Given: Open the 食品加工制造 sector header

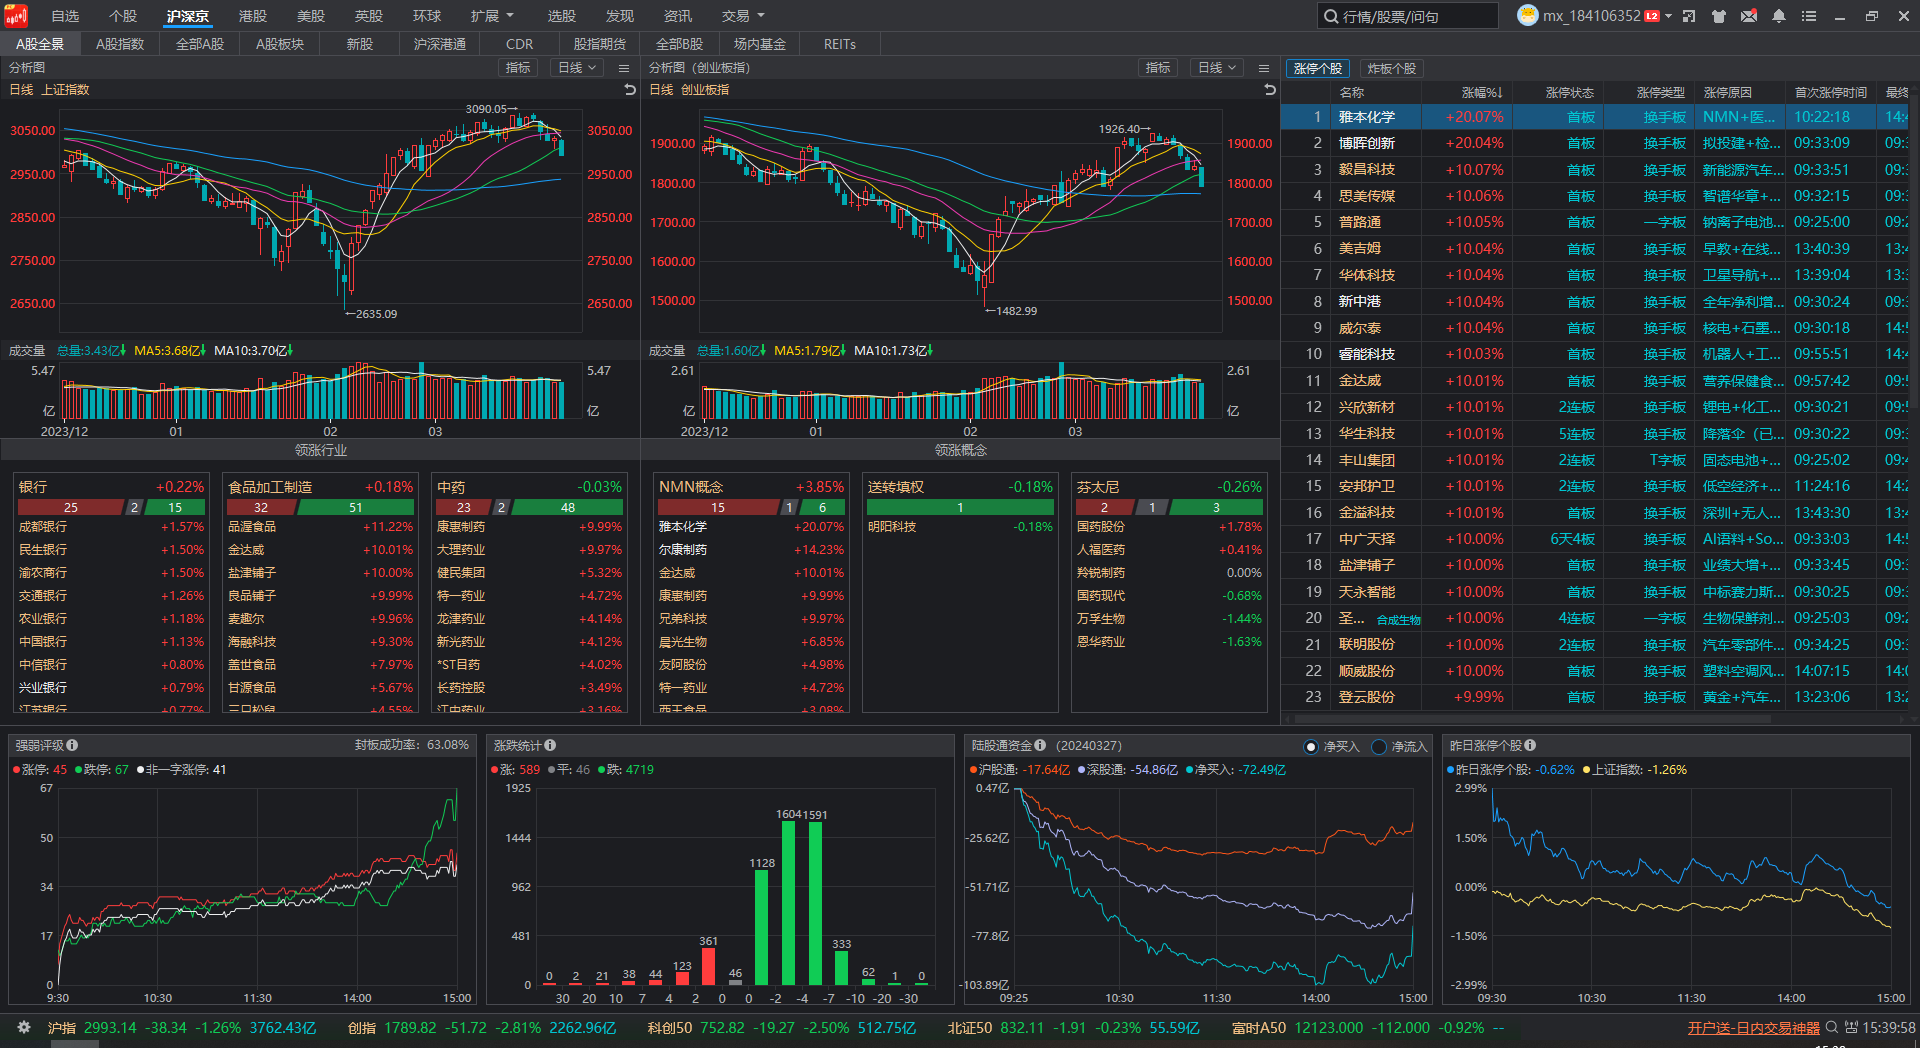Looking at the screenshot, I should [x=320, y=487].
